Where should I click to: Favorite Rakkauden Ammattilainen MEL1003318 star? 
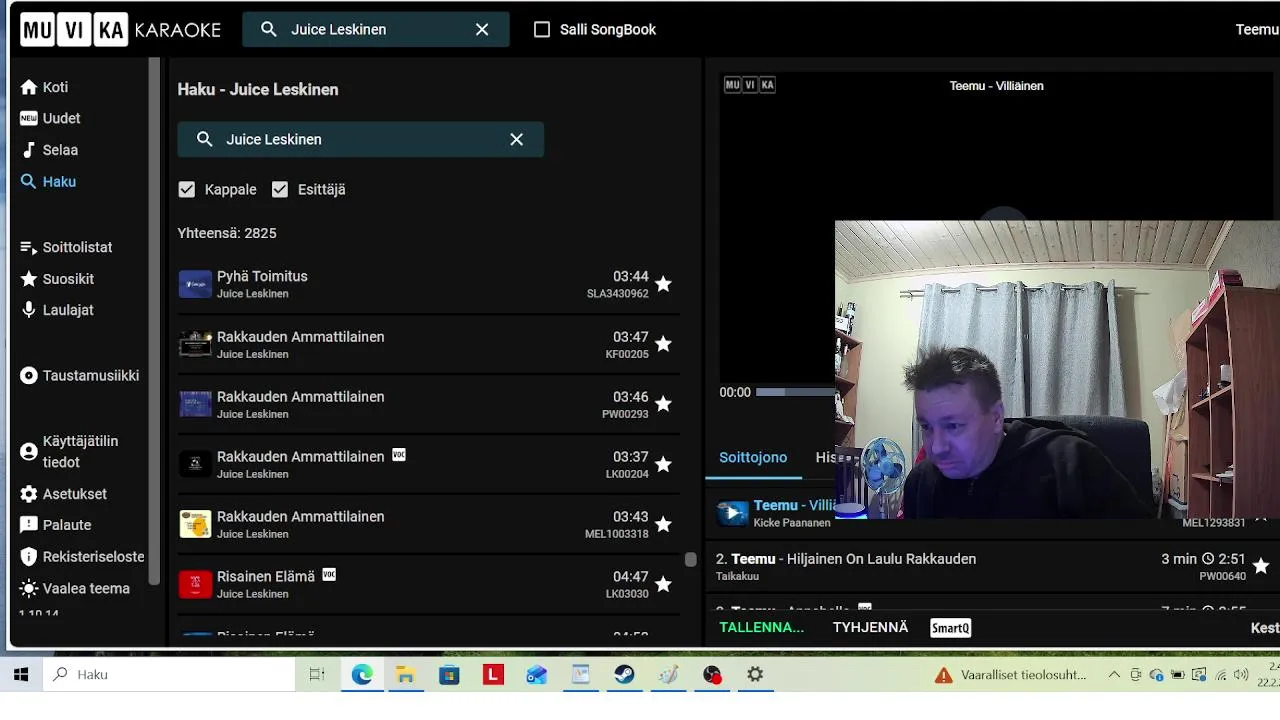click(663, 524)
